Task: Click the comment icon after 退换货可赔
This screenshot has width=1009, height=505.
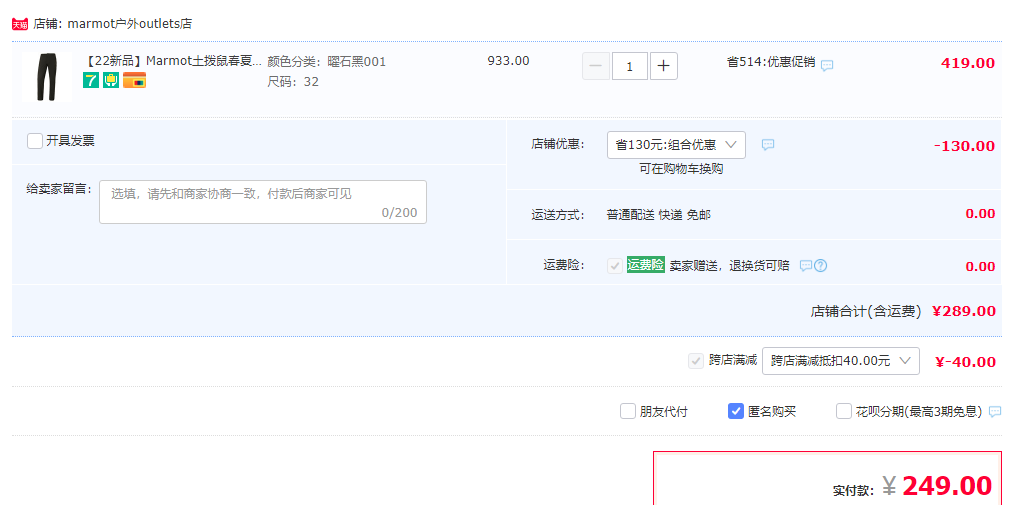Action: (x=806, y=266)
